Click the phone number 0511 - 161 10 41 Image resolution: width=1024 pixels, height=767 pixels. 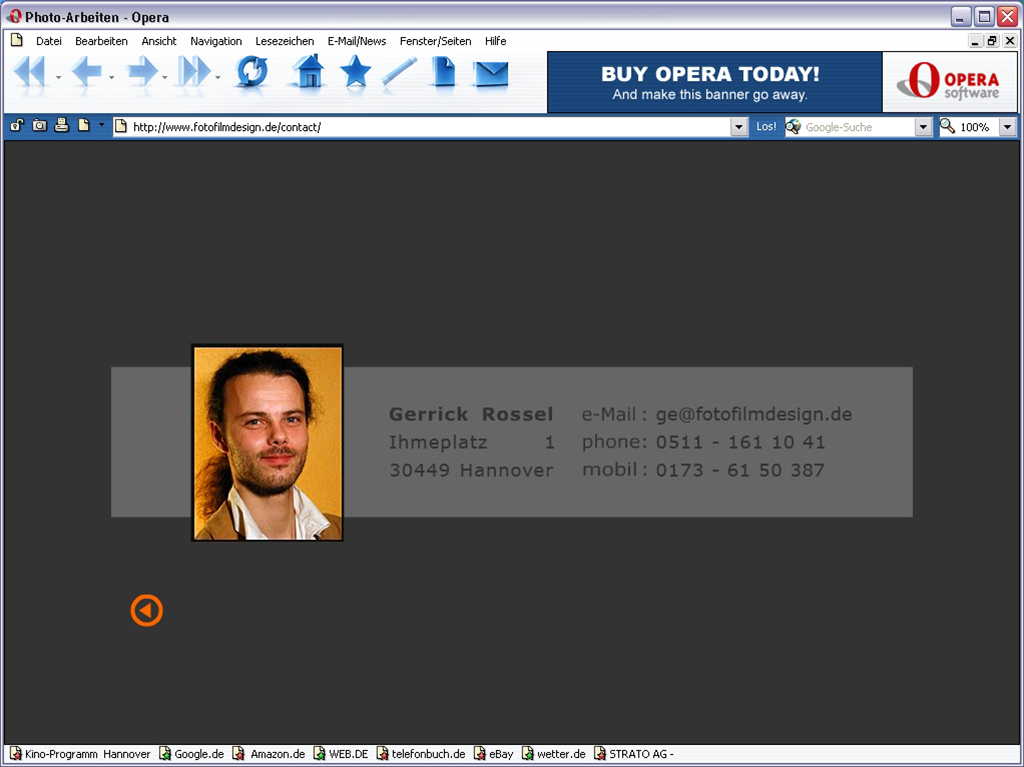[741, 442]
